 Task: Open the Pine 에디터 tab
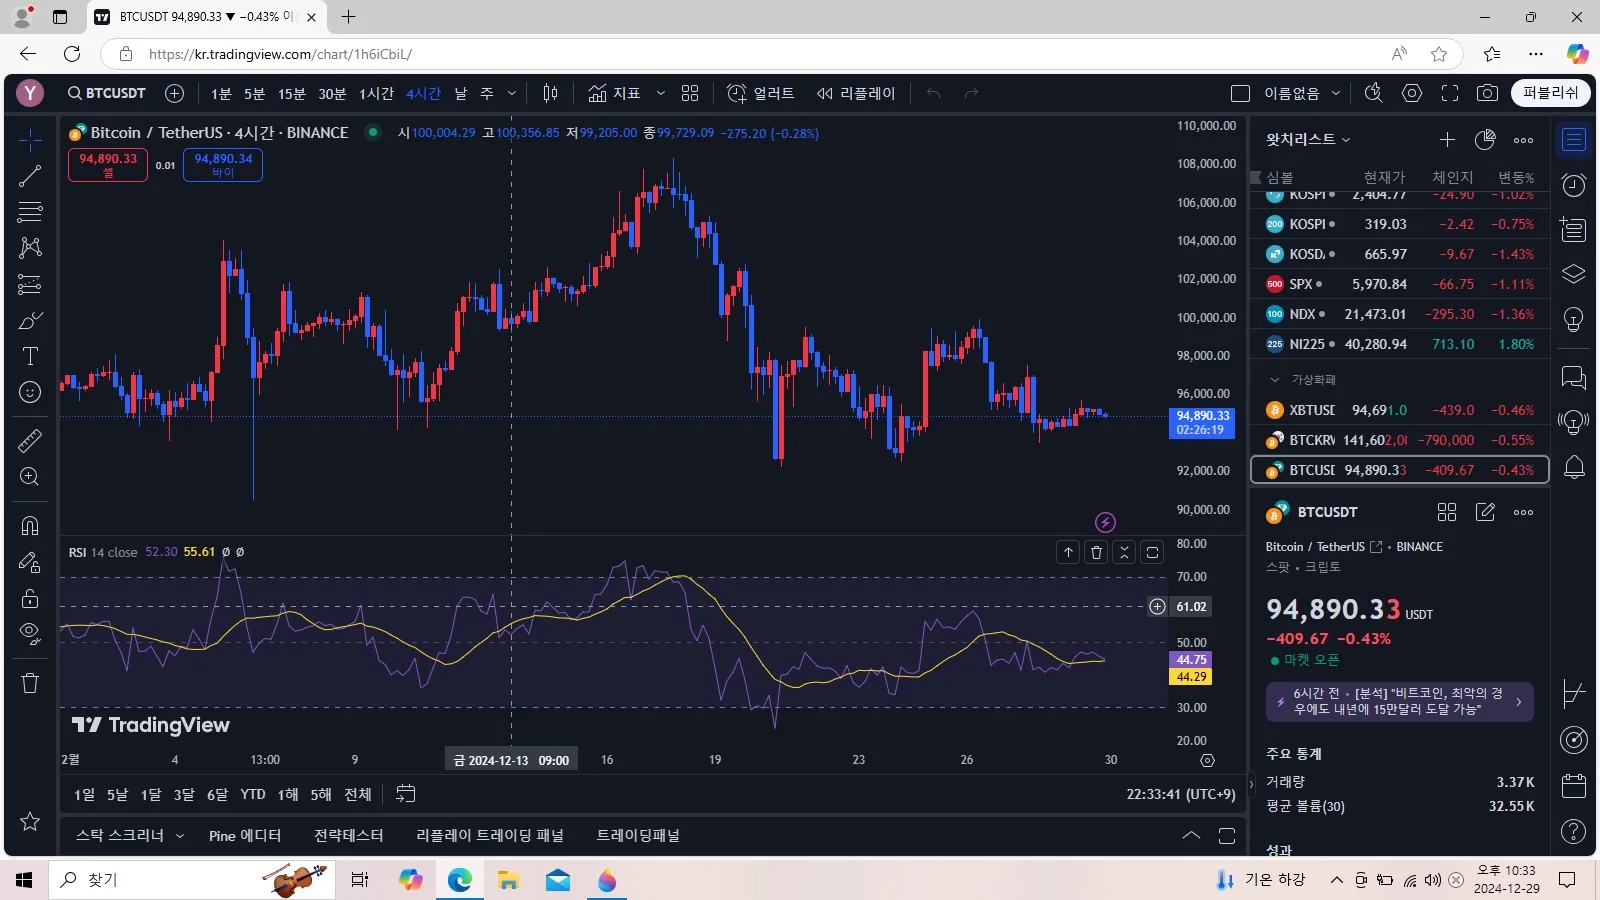[x=245, y=836]
